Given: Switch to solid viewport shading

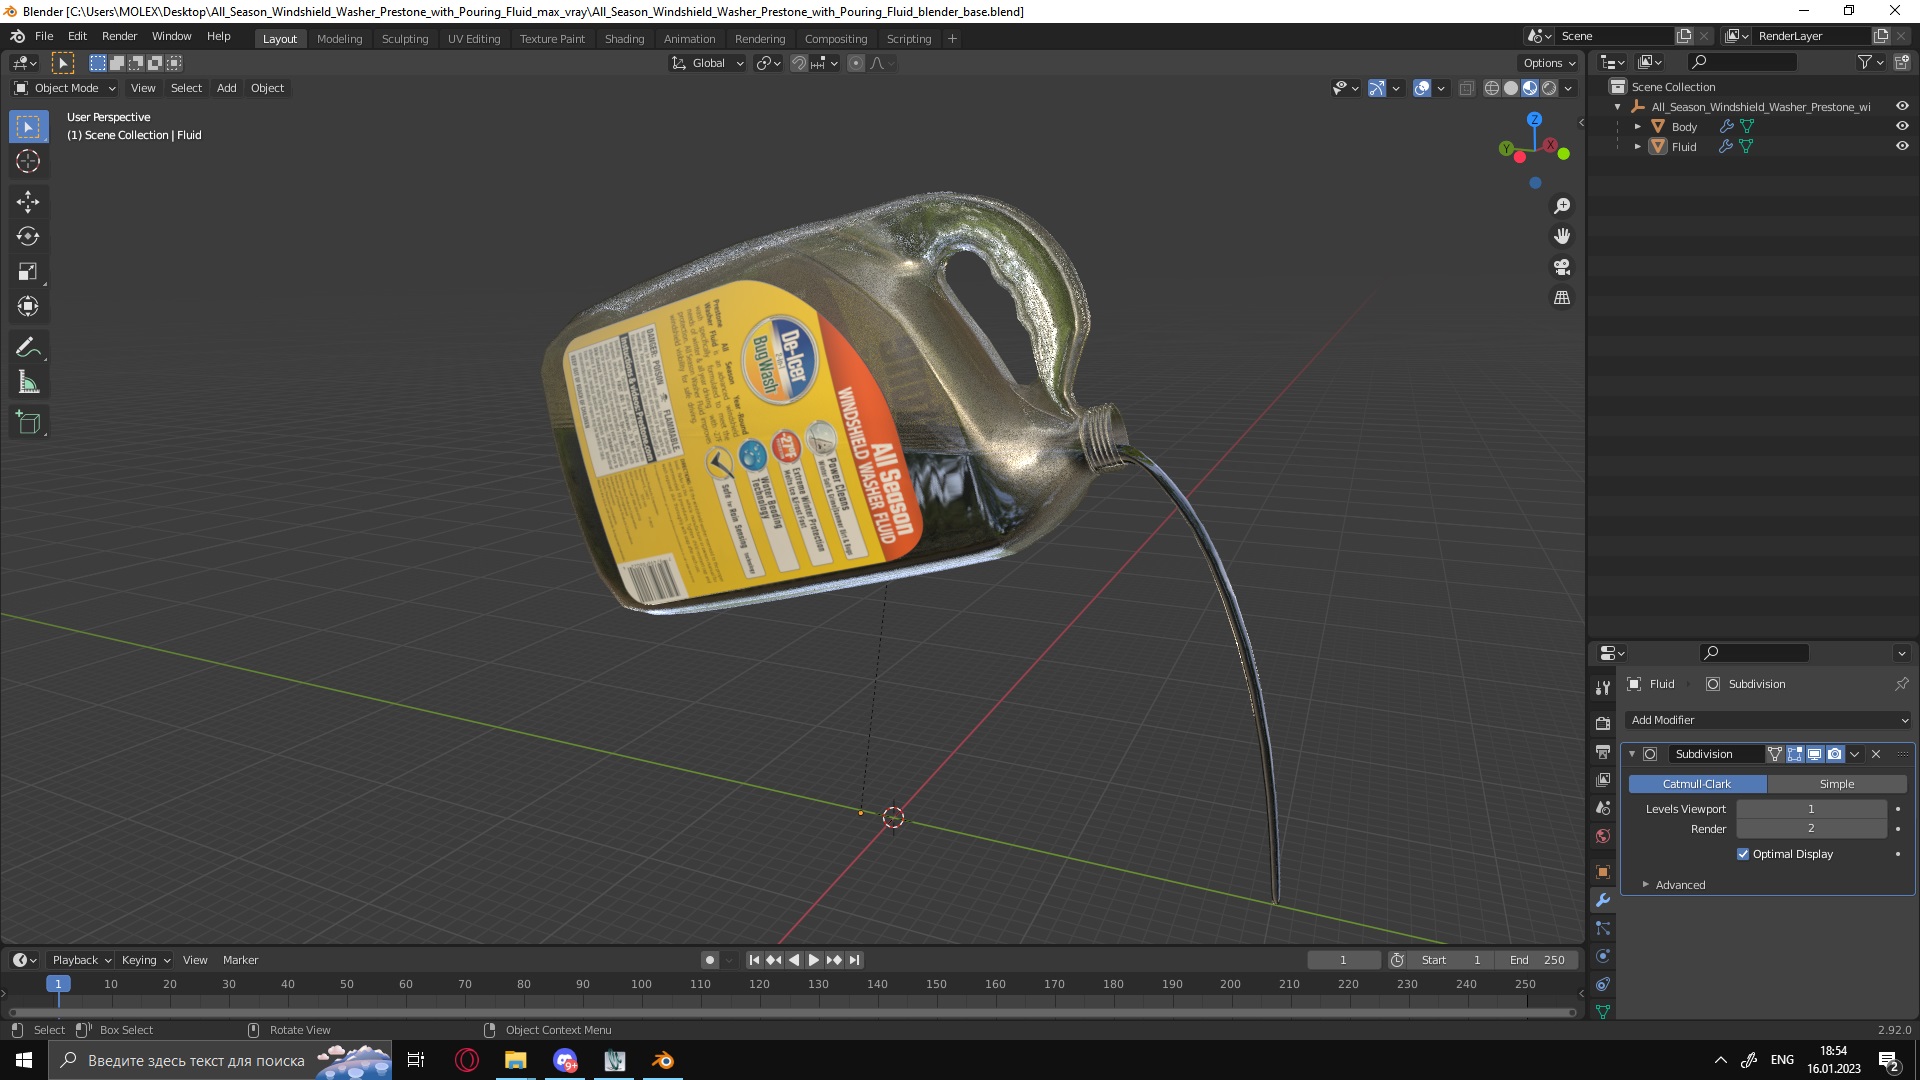Looking at the screenshot, I should [x=1511, y=88].
